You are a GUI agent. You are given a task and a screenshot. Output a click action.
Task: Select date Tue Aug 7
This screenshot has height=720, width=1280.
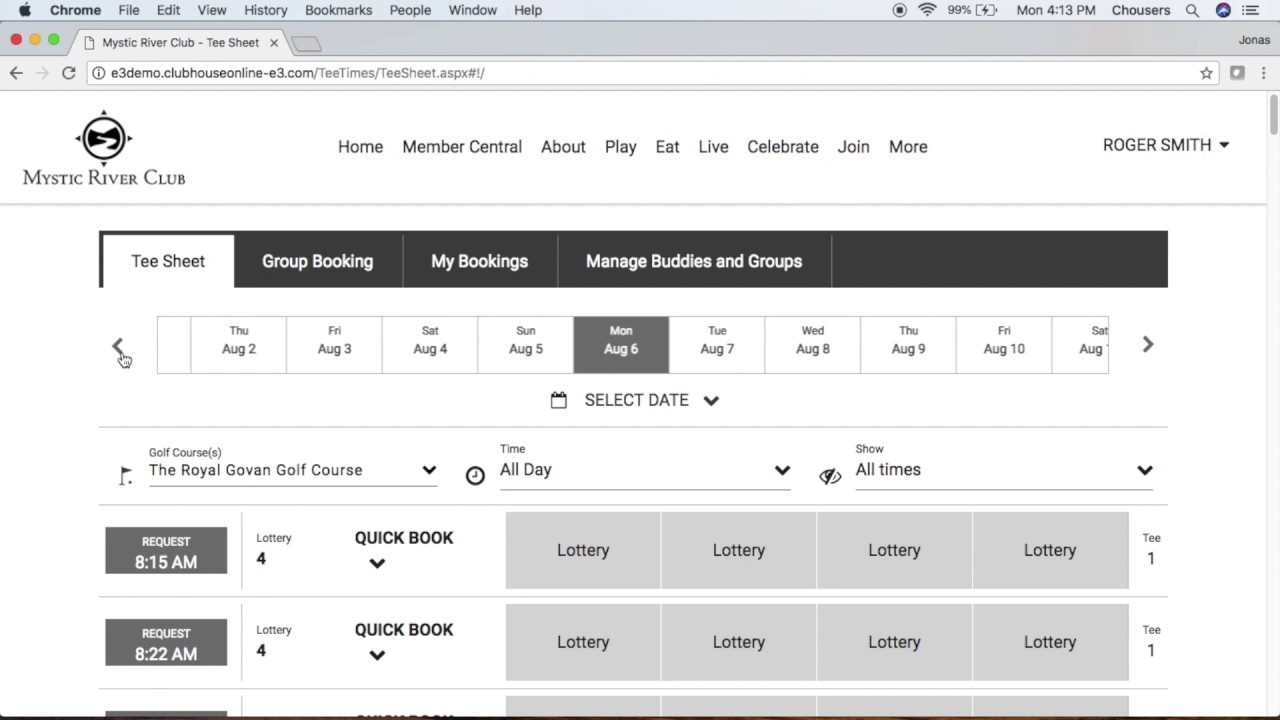coord(717,345)
